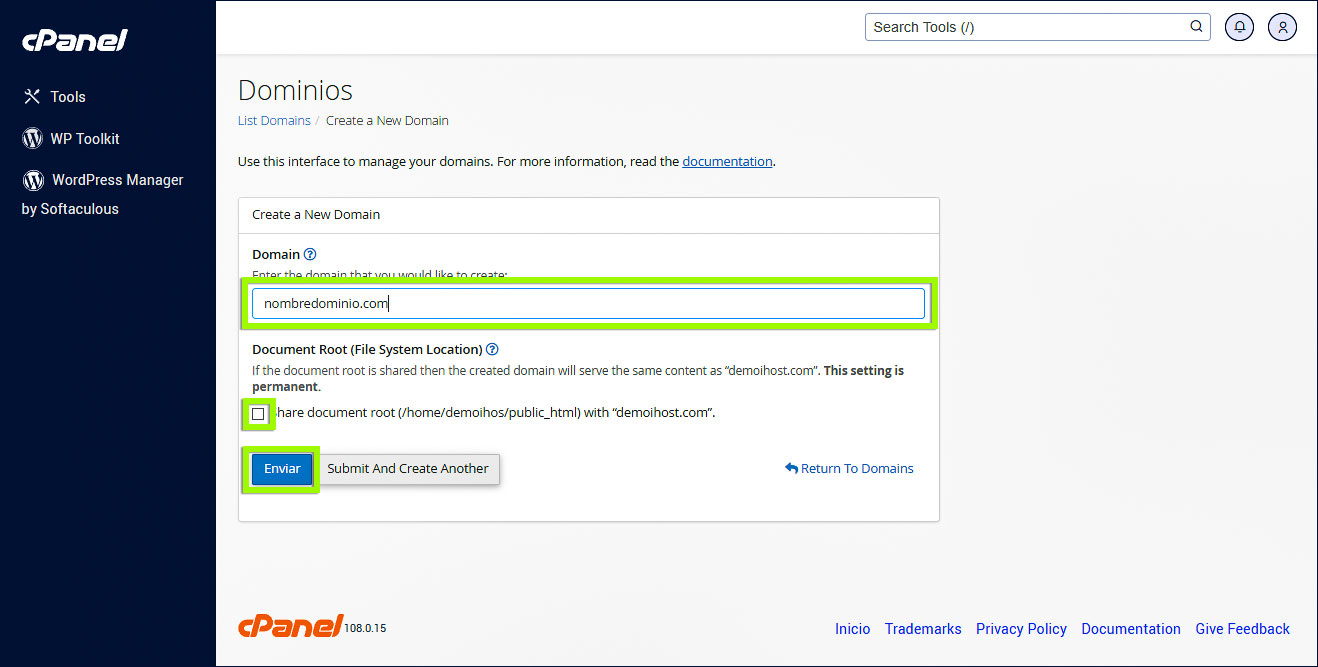Image resolution: width=1318 pixels, height=667 pixels.
Task: Click the Domain help question icon
Action: click(x=310, y=255)
